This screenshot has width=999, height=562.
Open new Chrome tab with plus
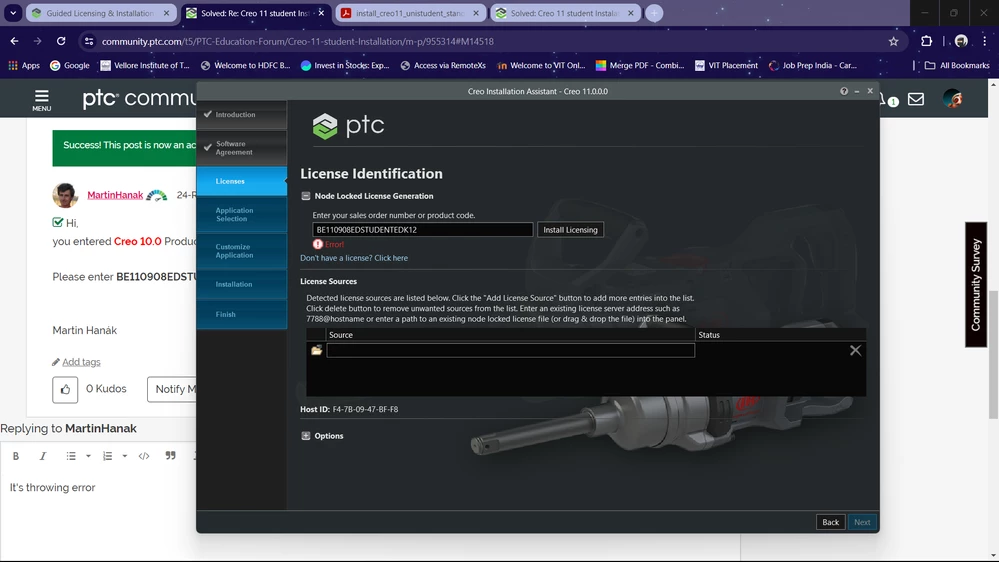[654, 13]
